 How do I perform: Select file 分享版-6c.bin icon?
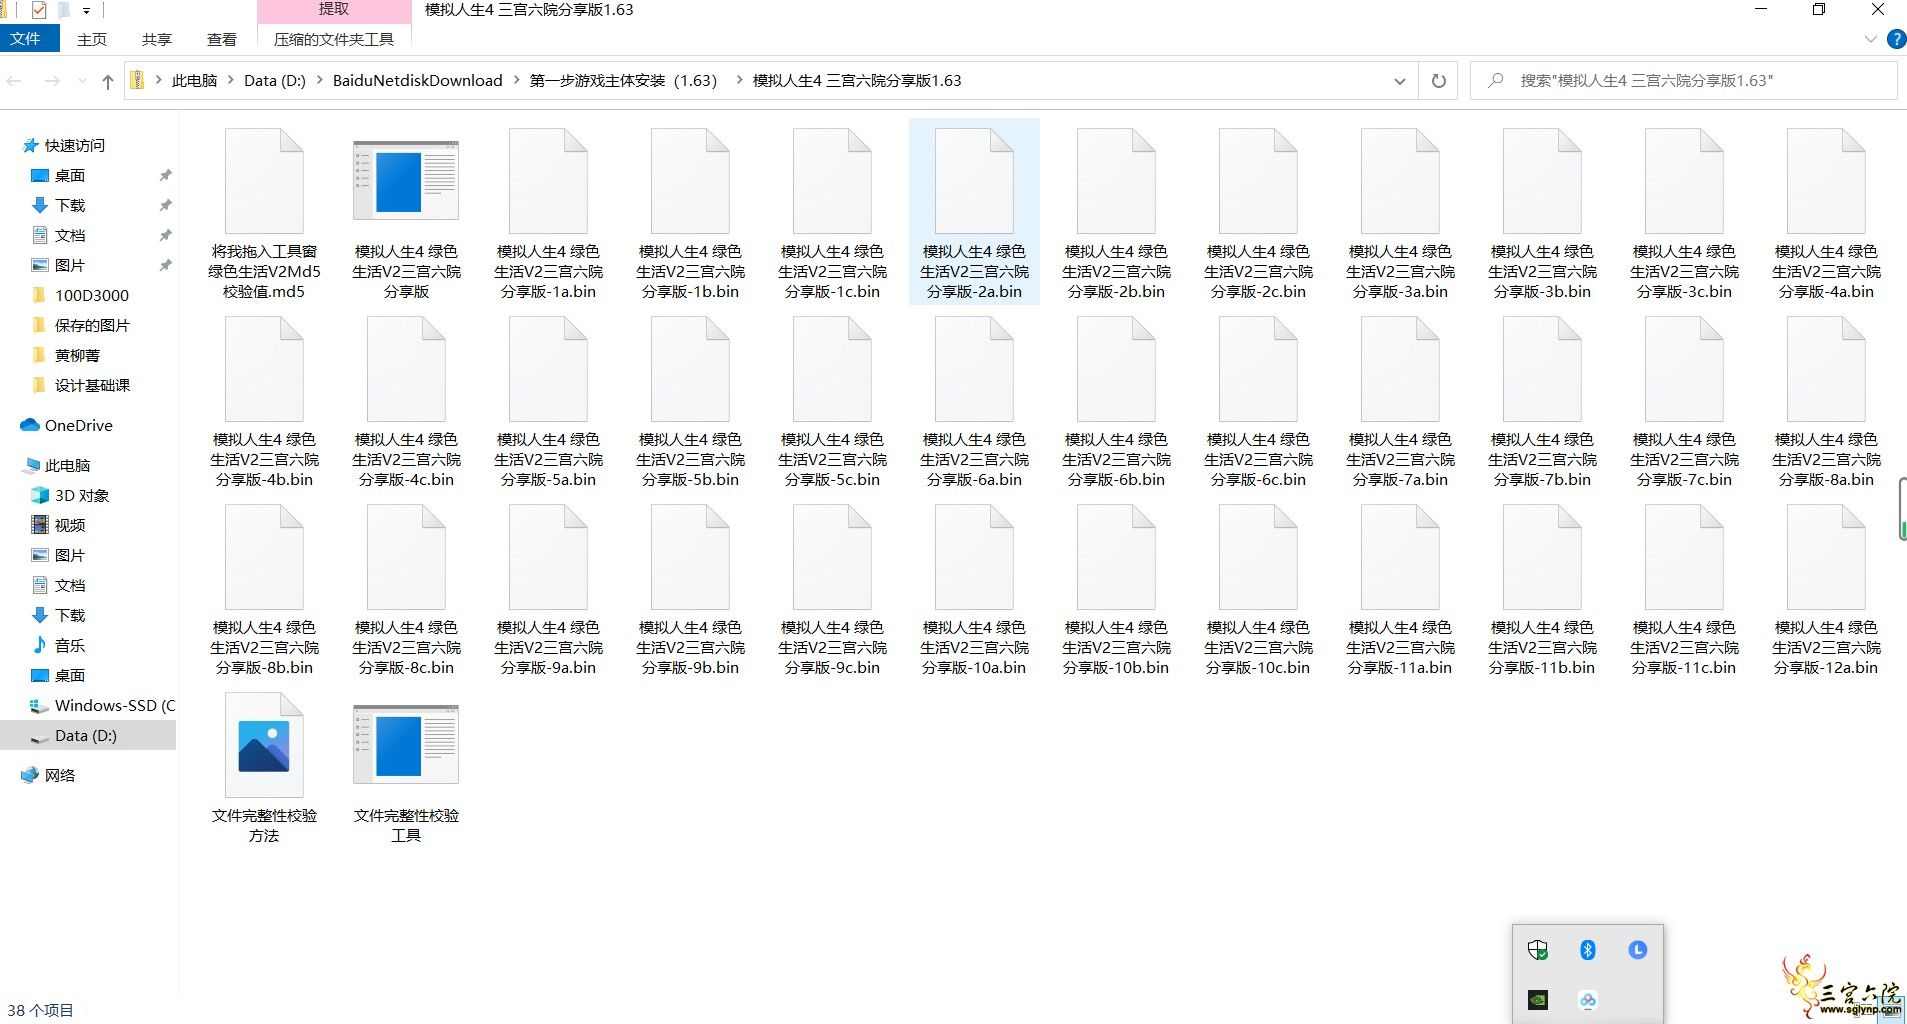(x=1258, y=370)
